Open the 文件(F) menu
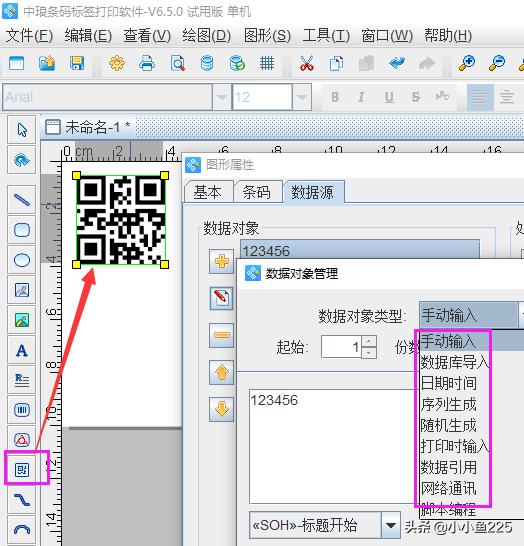 tap(29, 36)
